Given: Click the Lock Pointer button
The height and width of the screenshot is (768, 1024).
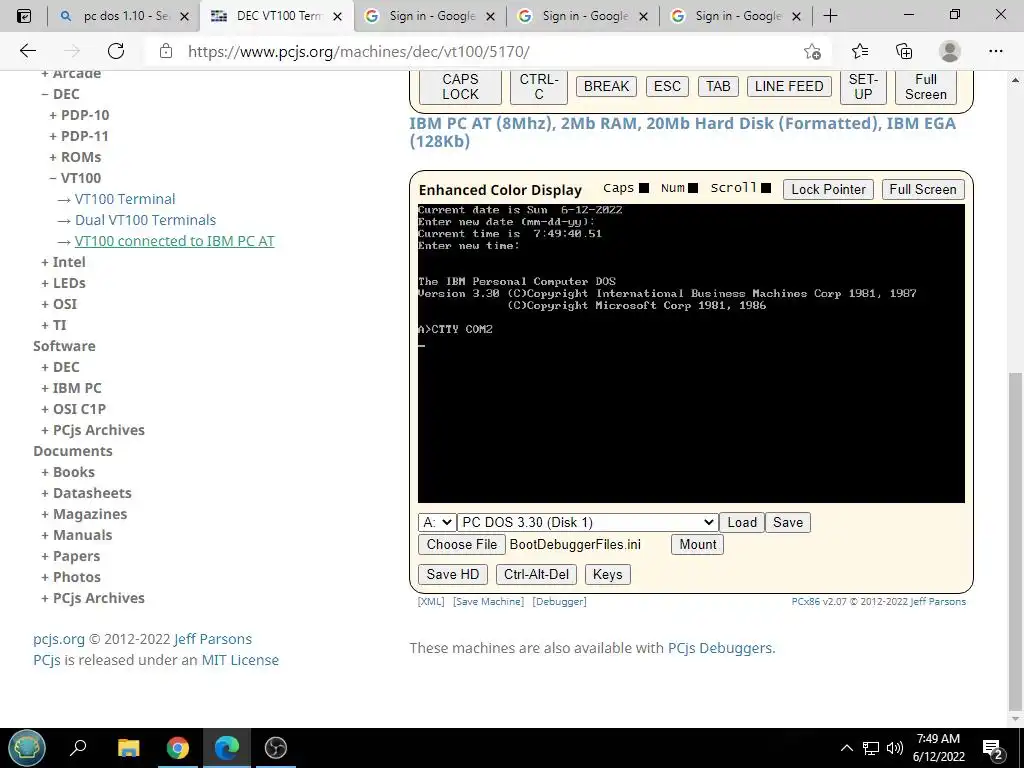Looking at the screenshot, I should click(x=828, y=189).
